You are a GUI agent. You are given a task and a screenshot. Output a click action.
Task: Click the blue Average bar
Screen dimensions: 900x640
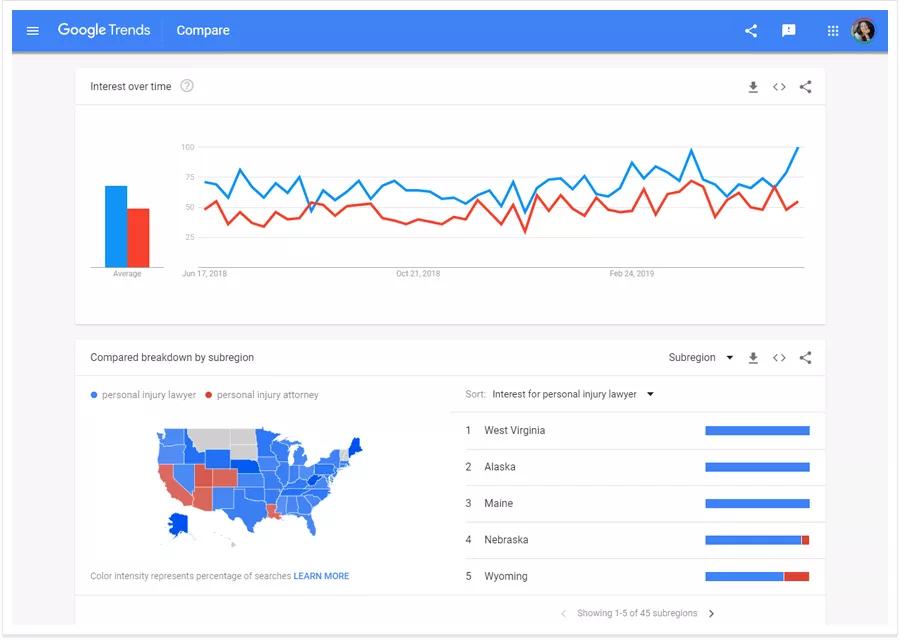pyautogui.click(x=116, y=227)
